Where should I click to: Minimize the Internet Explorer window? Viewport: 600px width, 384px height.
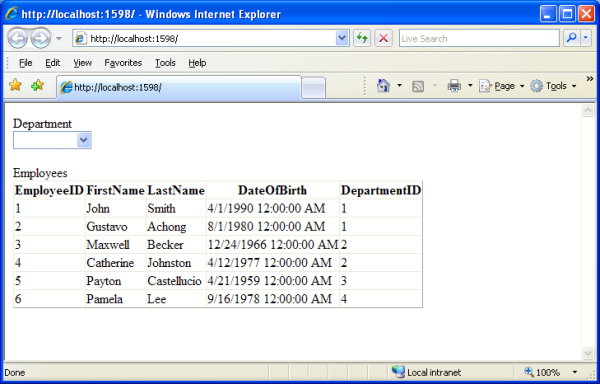tap(548, 14)
